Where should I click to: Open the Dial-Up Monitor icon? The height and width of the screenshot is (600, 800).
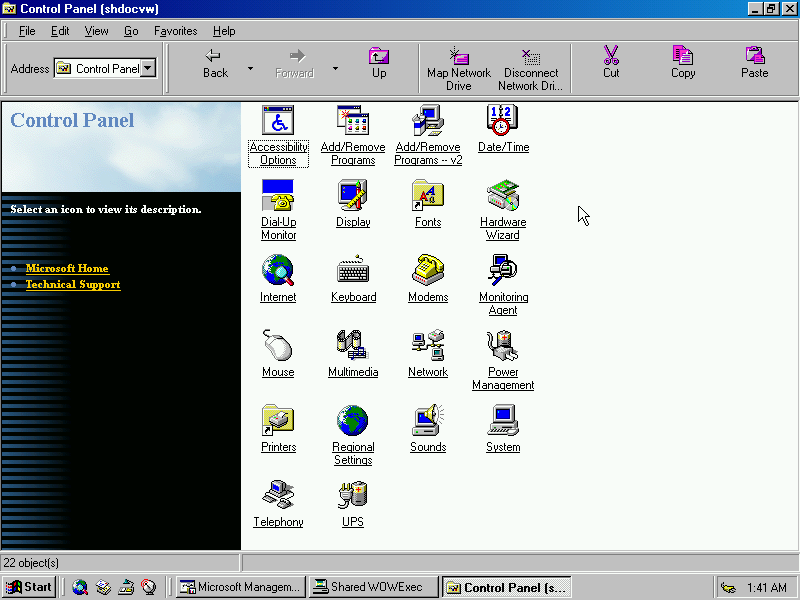click(278, 196)
